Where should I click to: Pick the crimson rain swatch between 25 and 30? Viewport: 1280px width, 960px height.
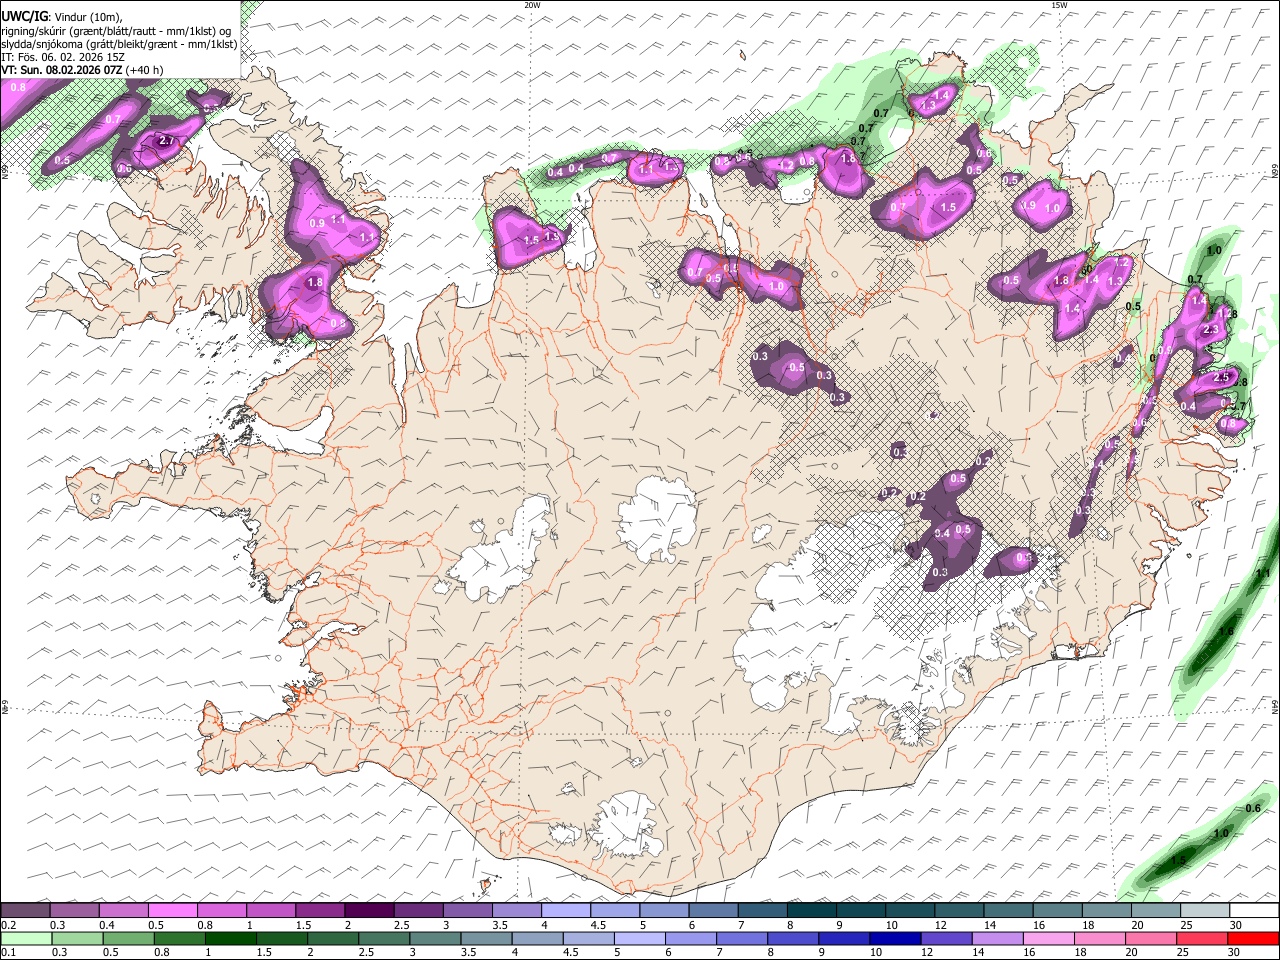click(x=1202, y=938)
